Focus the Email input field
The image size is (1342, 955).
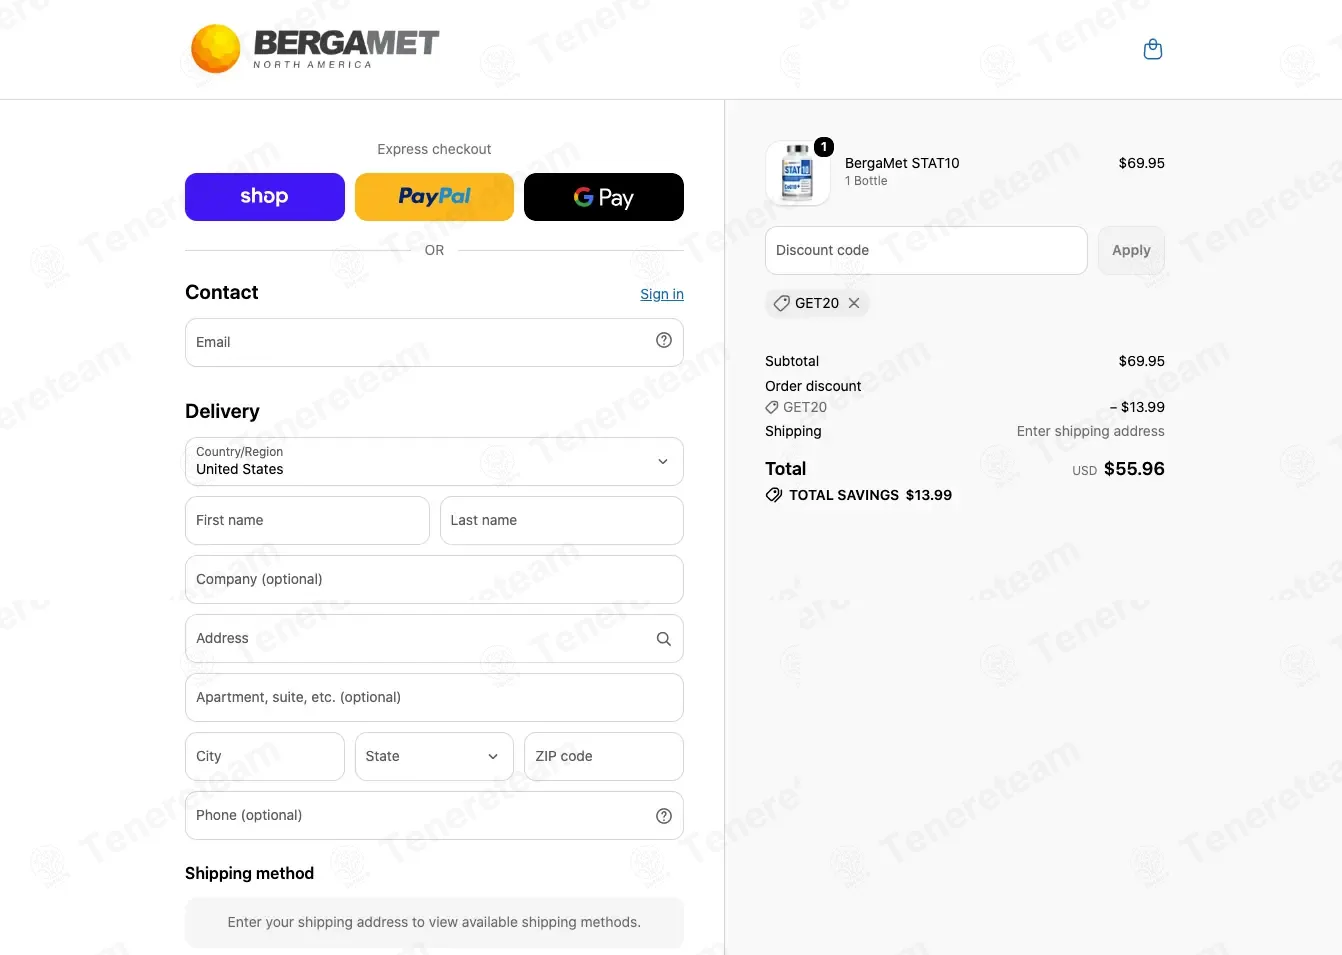[x=434, y=342]
